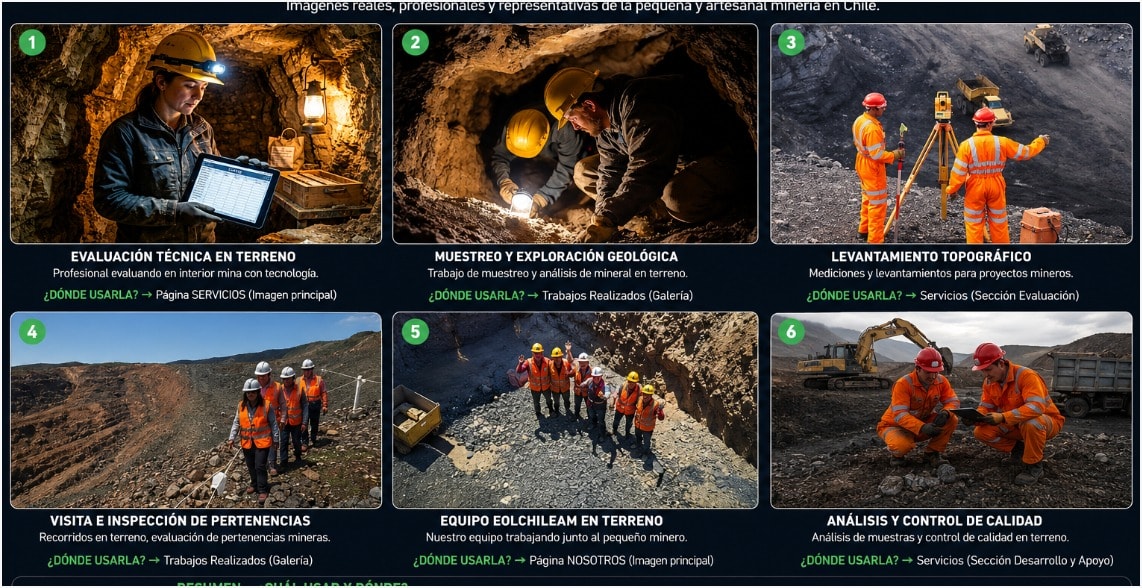The width and height of the screenshot is (1142, 588).
Task: Open the crouching workers with excavator photo
Action: point(951,410)
